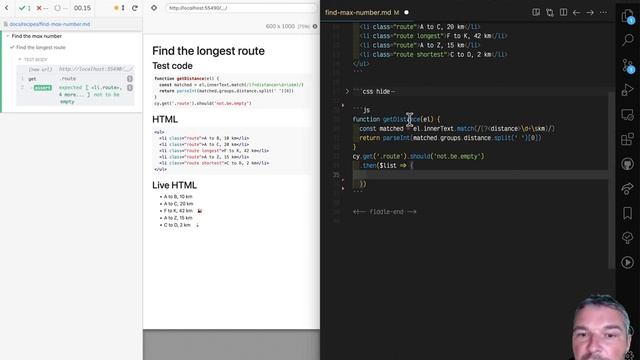
Task: Open Extensions in the activity bar
Action: pyautogui.click(x=628, y=139)
